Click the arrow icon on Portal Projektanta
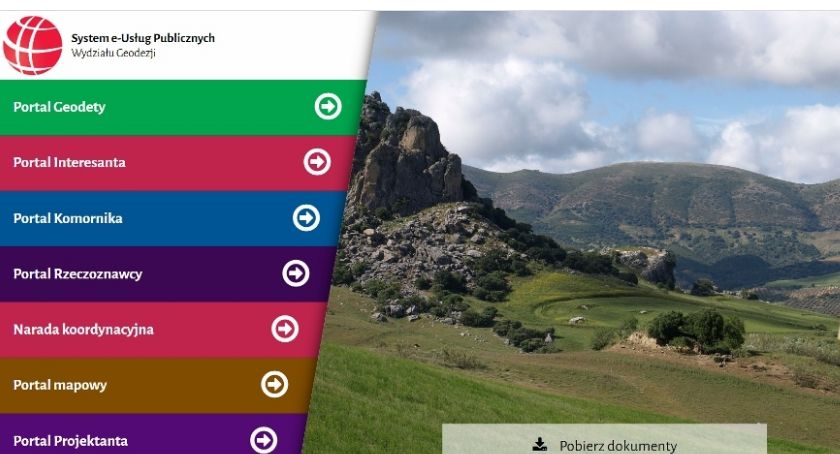This screenshot has width=840, height=454. pyautogui.click(x=264, y=440)
